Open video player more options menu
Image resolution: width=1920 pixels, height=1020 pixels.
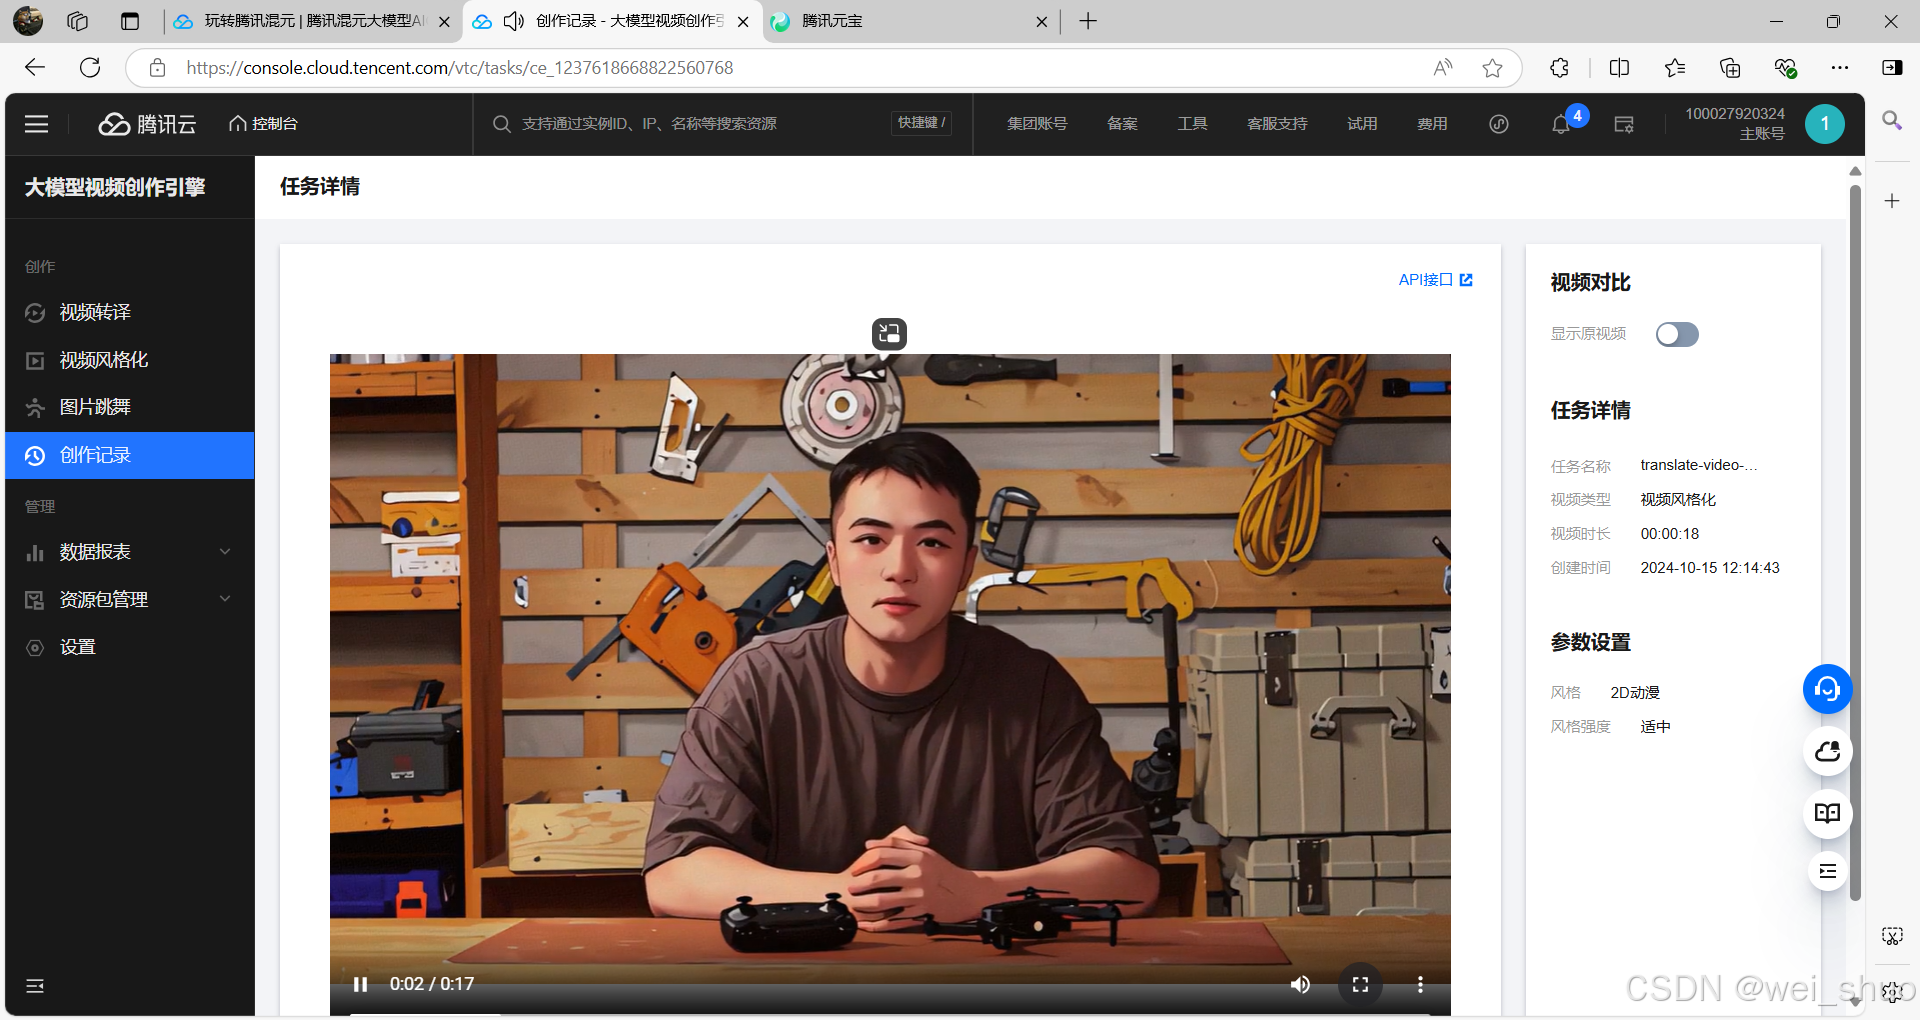(x=1420, y=984)
